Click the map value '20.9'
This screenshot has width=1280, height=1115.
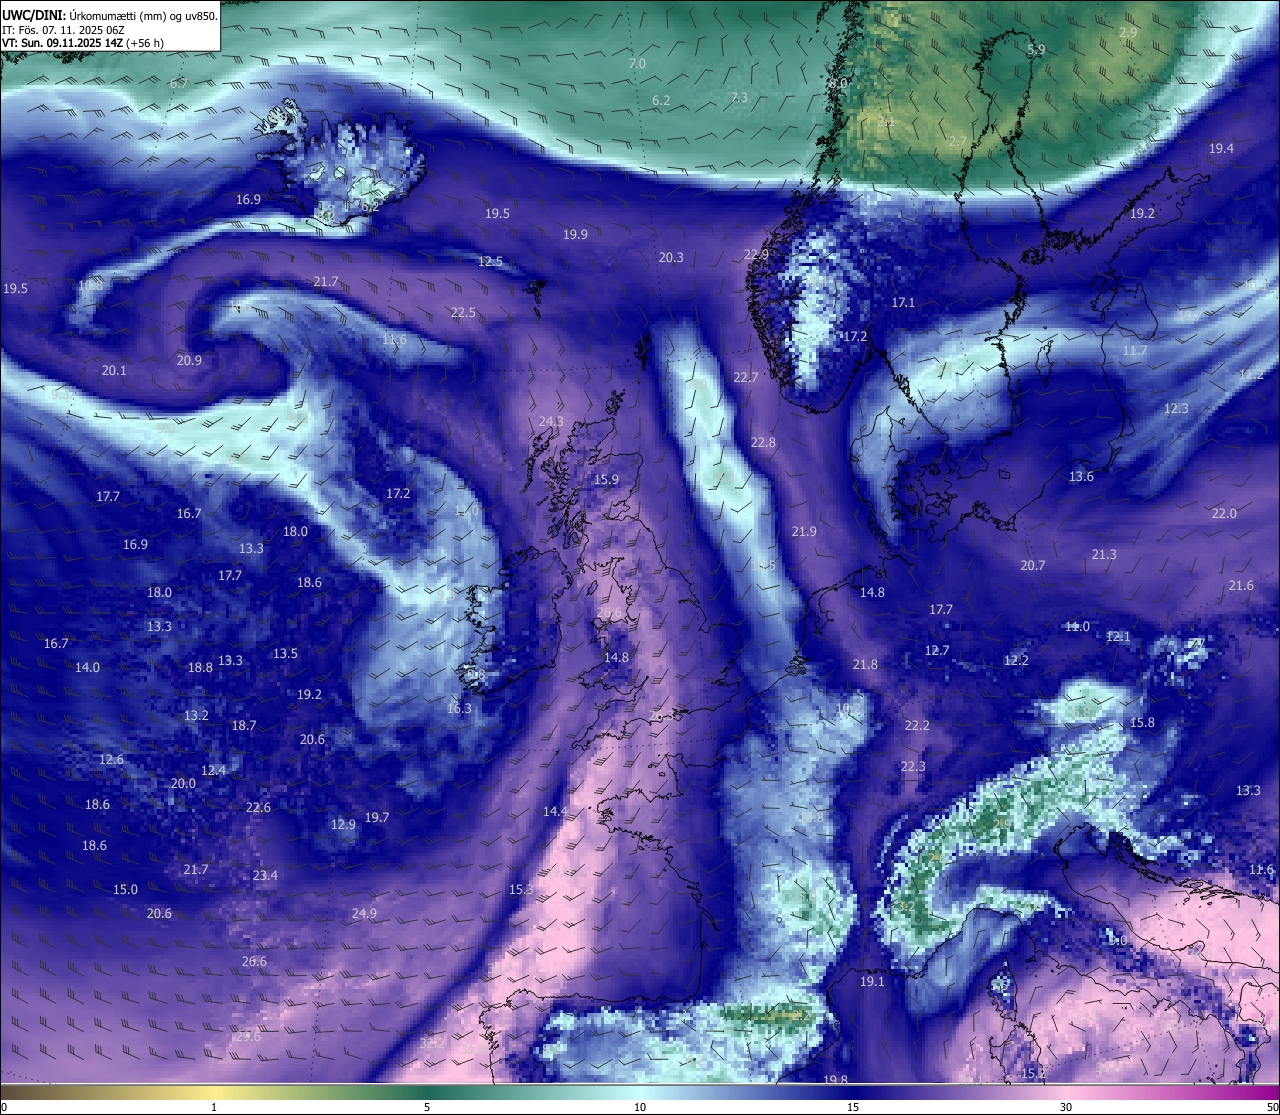(189, 360)
